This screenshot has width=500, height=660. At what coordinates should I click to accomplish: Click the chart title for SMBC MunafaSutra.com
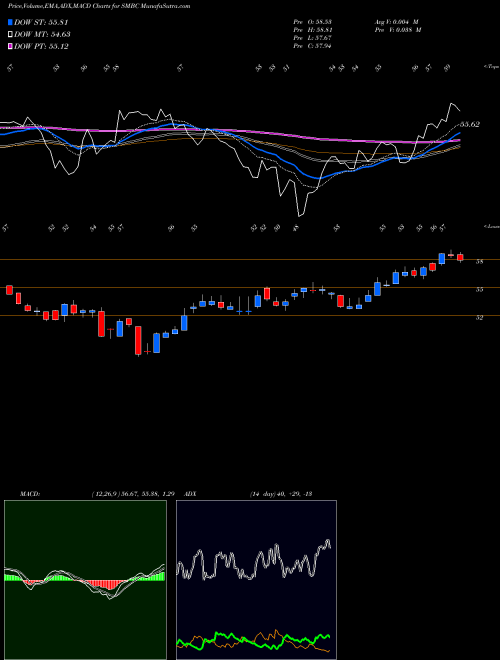[x=99, y=6]
